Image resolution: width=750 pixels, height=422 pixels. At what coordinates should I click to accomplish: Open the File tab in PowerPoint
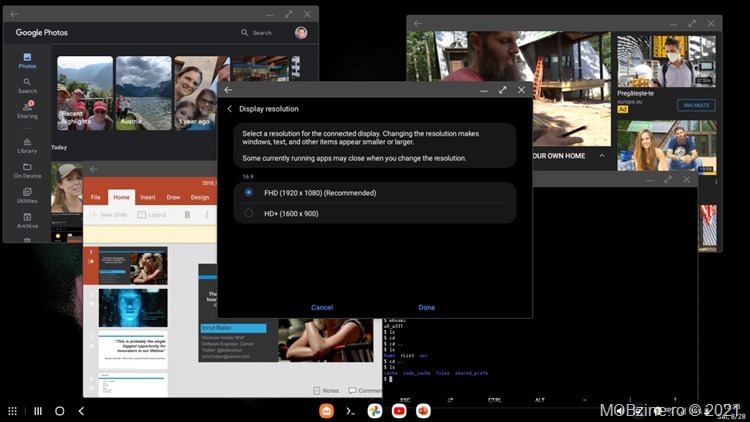(96, 197)
